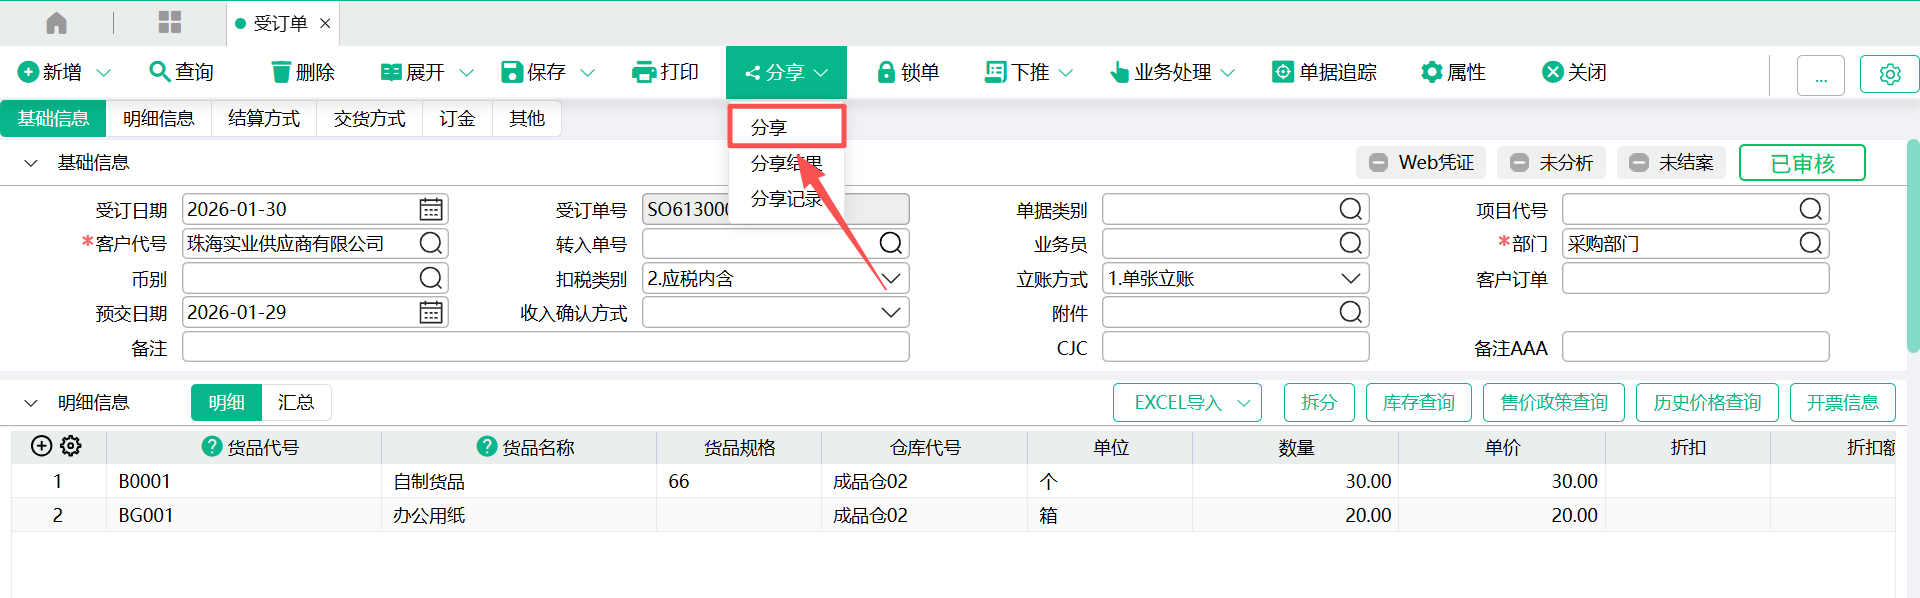Image resolution: width=1920 pixels, height=598 pixels.
Task: Toggle the Web凭证 status indicator
Action: tap(1379, 163)
